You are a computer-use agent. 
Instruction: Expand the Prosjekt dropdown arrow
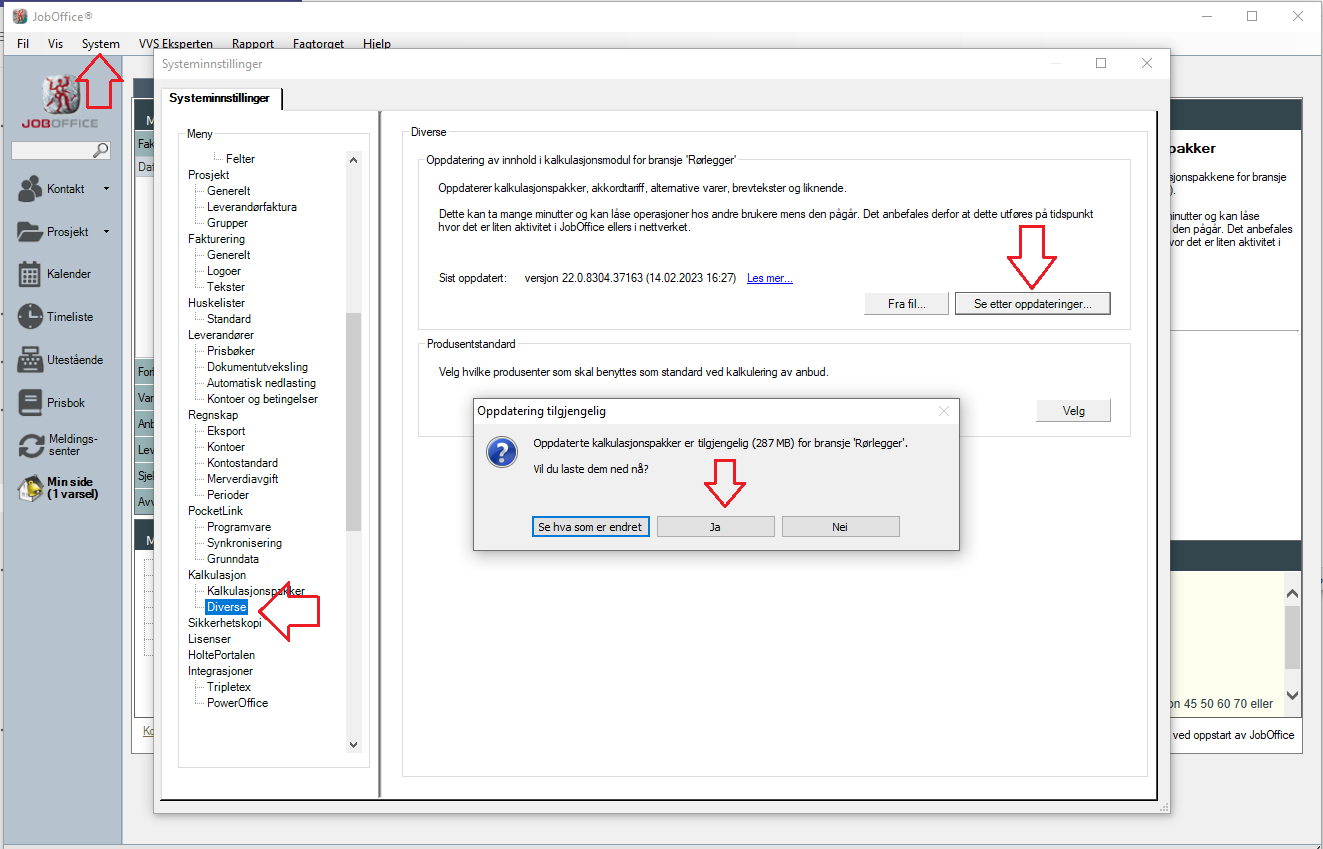click(x=106, y=231)
